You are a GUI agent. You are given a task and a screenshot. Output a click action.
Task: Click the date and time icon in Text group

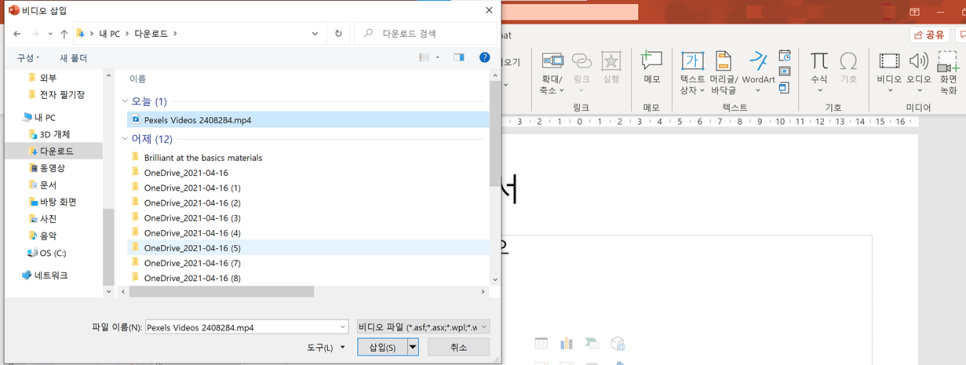[784, 56]
